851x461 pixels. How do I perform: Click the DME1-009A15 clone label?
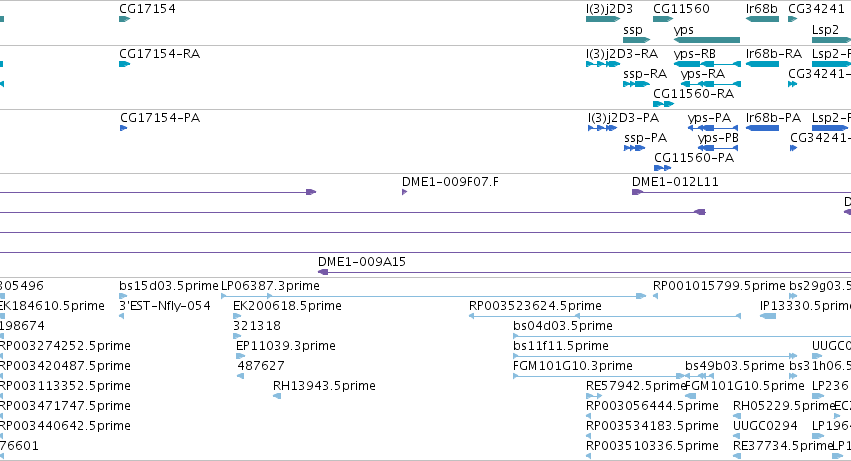pos(362,262)
